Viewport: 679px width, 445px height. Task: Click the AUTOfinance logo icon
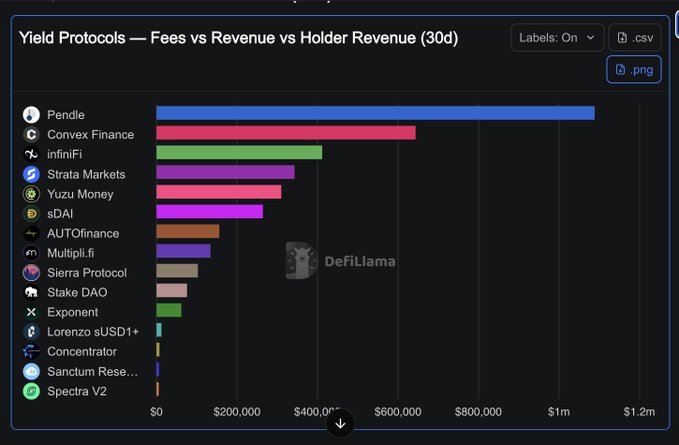(31, 233)
